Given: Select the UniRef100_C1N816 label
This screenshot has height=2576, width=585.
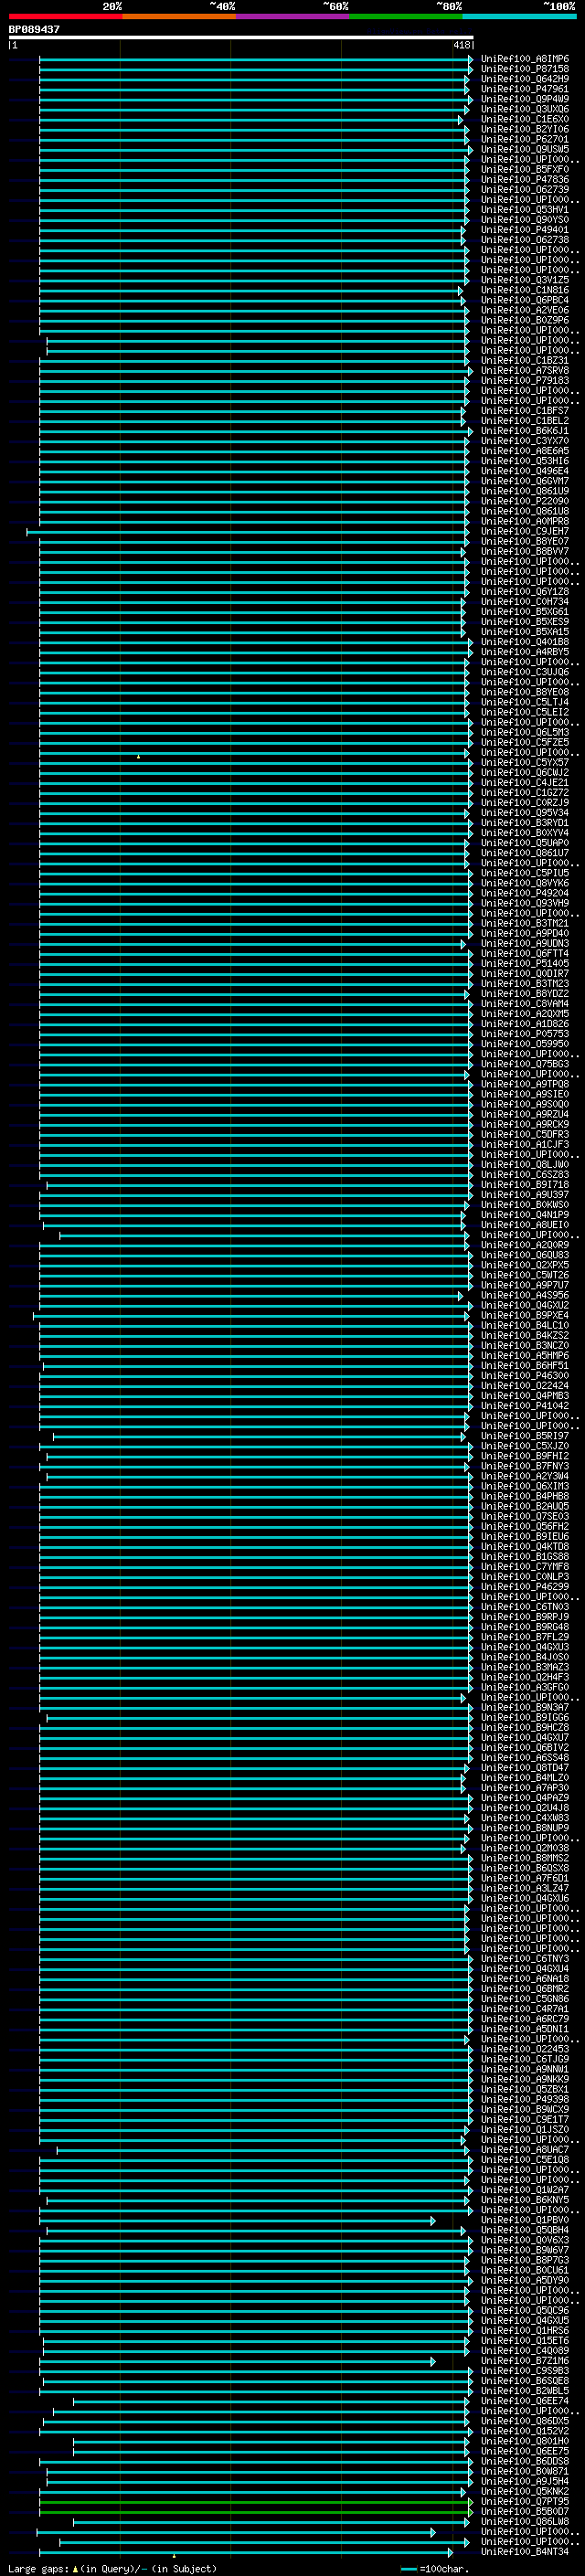Looking at the screenshot, I should click(525, 290).
